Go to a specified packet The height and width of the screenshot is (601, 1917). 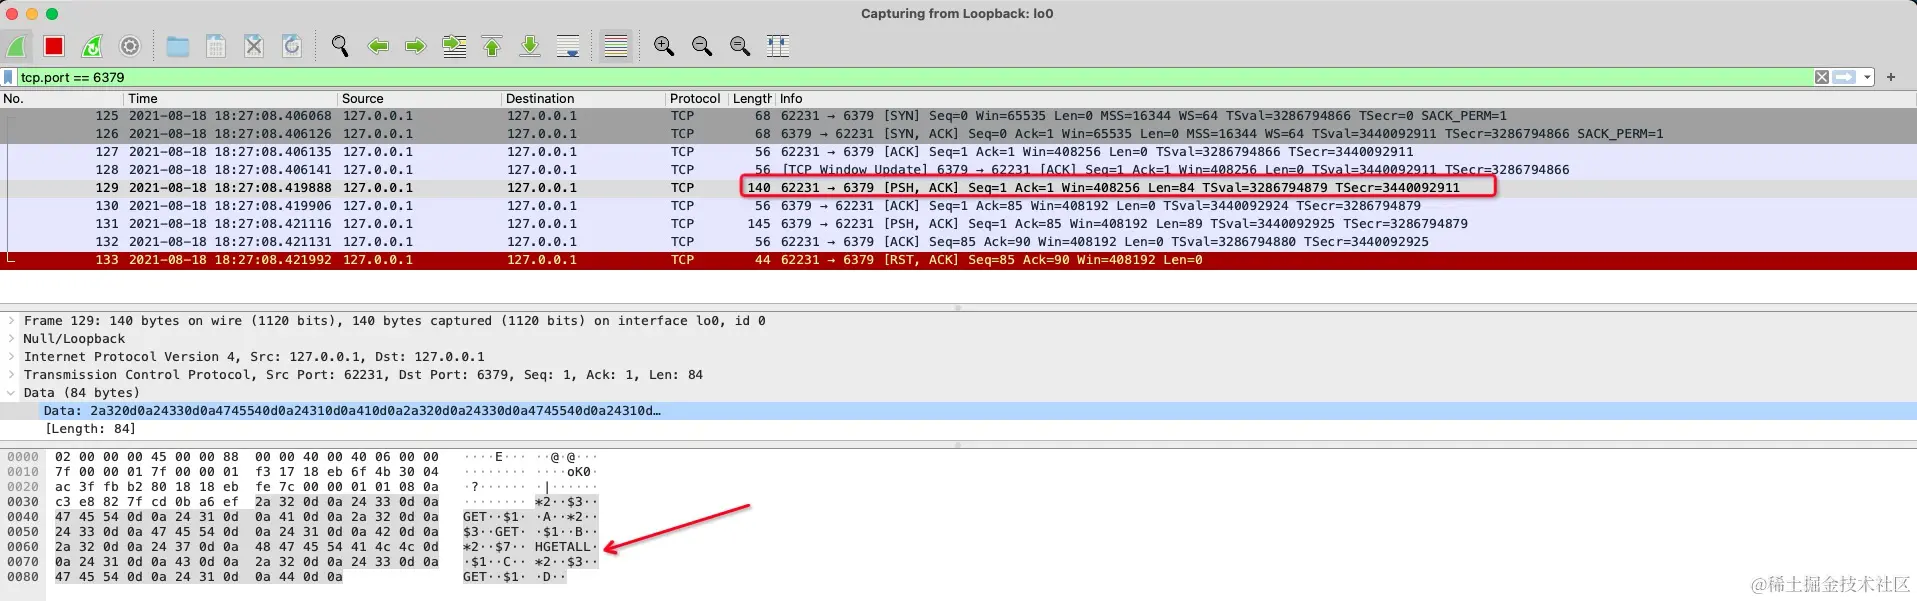click(x=454, y=46)
